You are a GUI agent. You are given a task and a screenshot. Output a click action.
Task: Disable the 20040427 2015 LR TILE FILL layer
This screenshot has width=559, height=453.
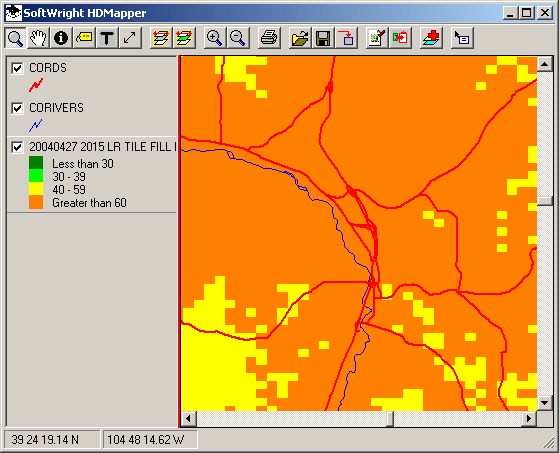[x=17, y=147]
